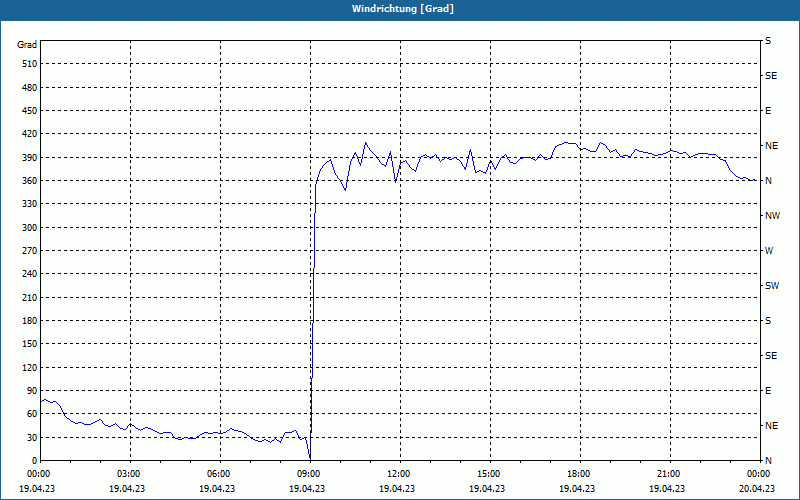The width and height of the screenshot is (800, 500).
Task: Click the 420 value on the degree axis
Action: (x=29, y=134)
